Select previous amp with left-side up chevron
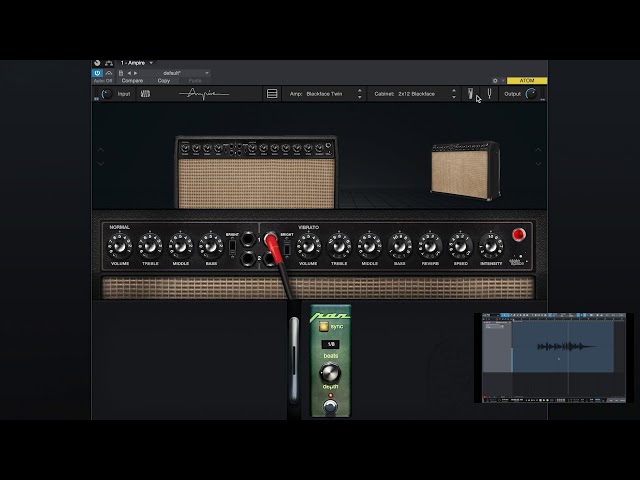The height and width of the screenshot is (480, 640). coord(100,150)
